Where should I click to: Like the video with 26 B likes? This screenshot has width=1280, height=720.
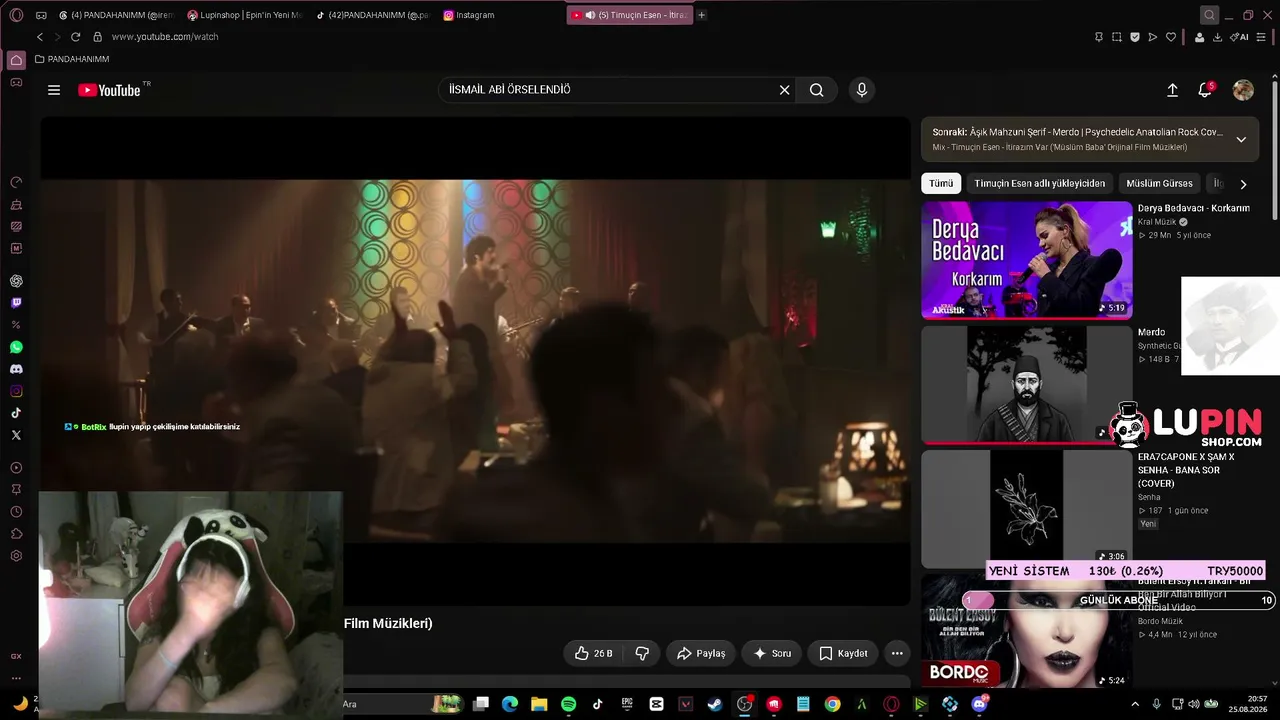click(x=593, y=653)
